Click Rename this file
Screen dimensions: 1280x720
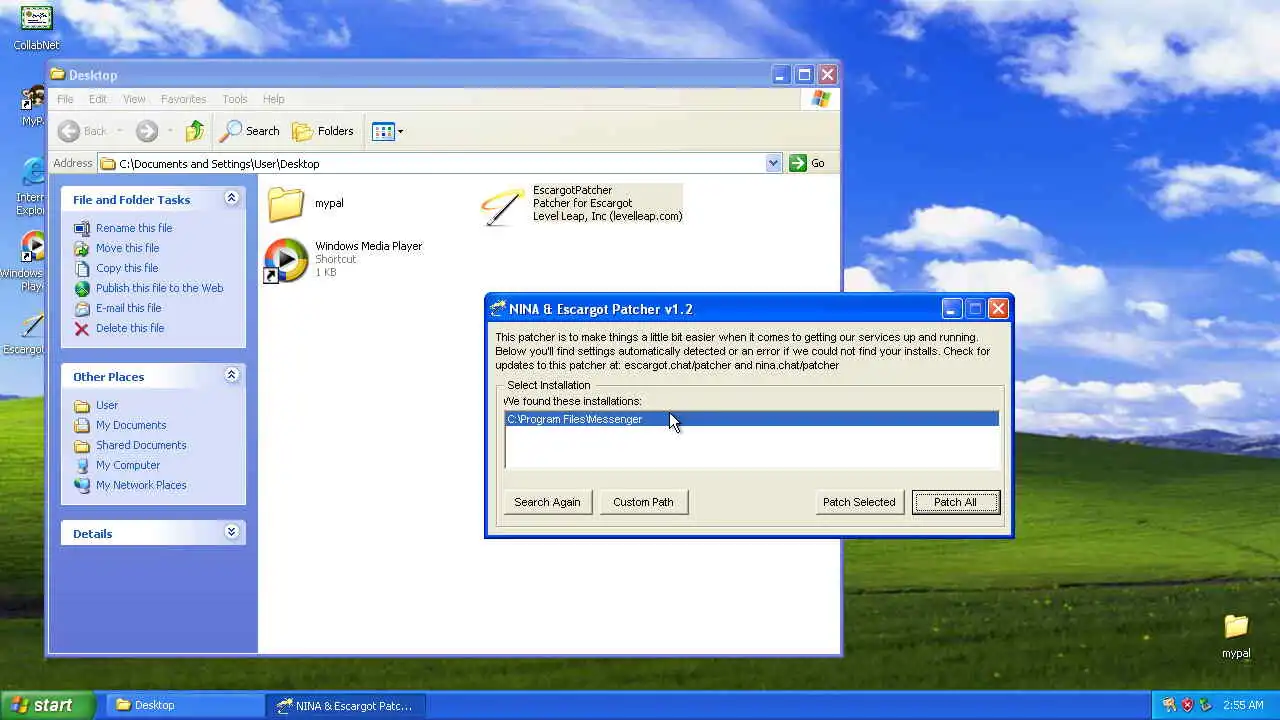[134, 228]
